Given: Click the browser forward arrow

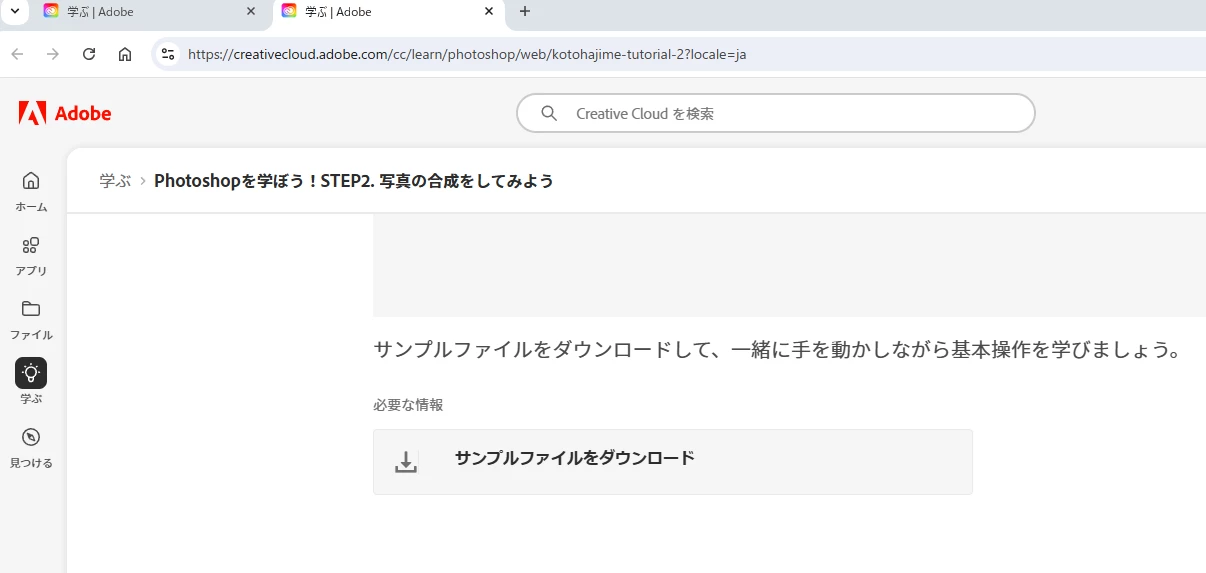Looking at the screenshot, I should coord(53,54).
